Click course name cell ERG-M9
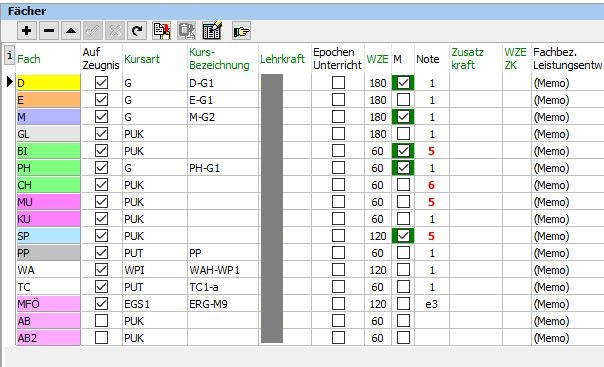 [x=223, y=303]
